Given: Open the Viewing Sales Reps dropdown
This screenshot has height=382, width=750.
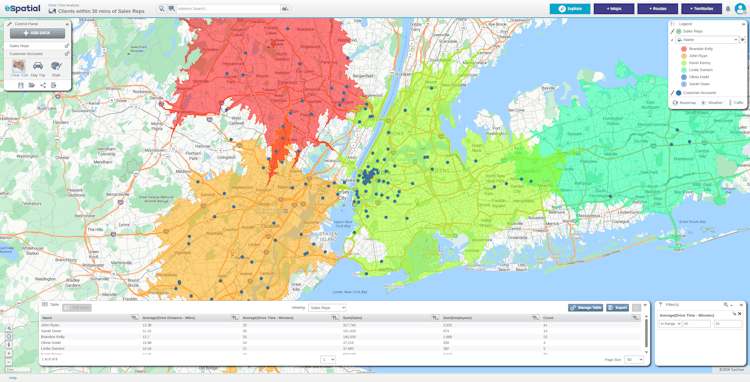Looking at the screenshot, I should point(327,308).
